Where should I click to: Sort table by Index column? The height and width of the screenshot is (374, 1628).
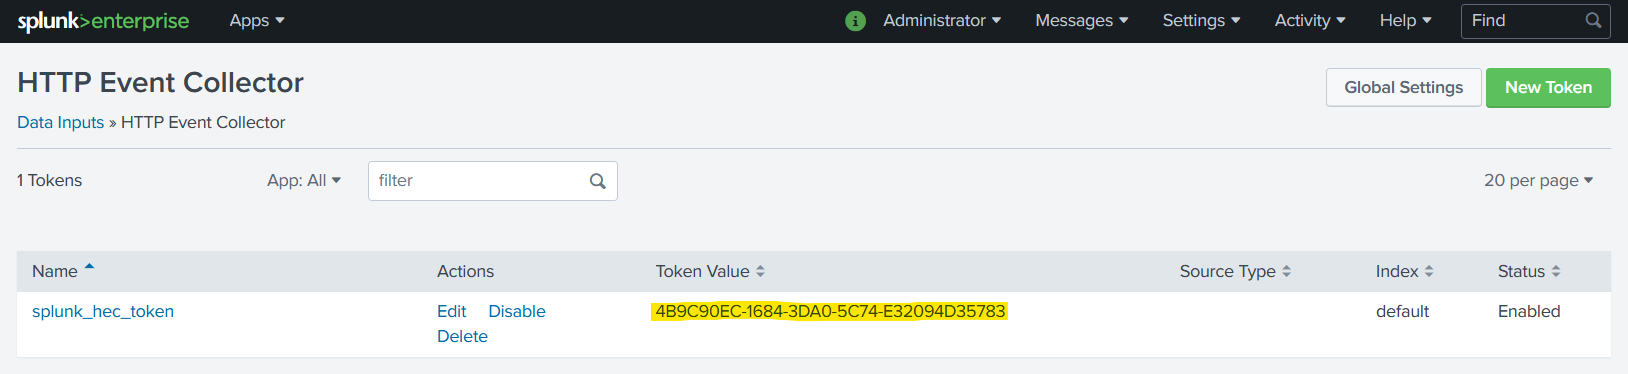pos(1404,271)
